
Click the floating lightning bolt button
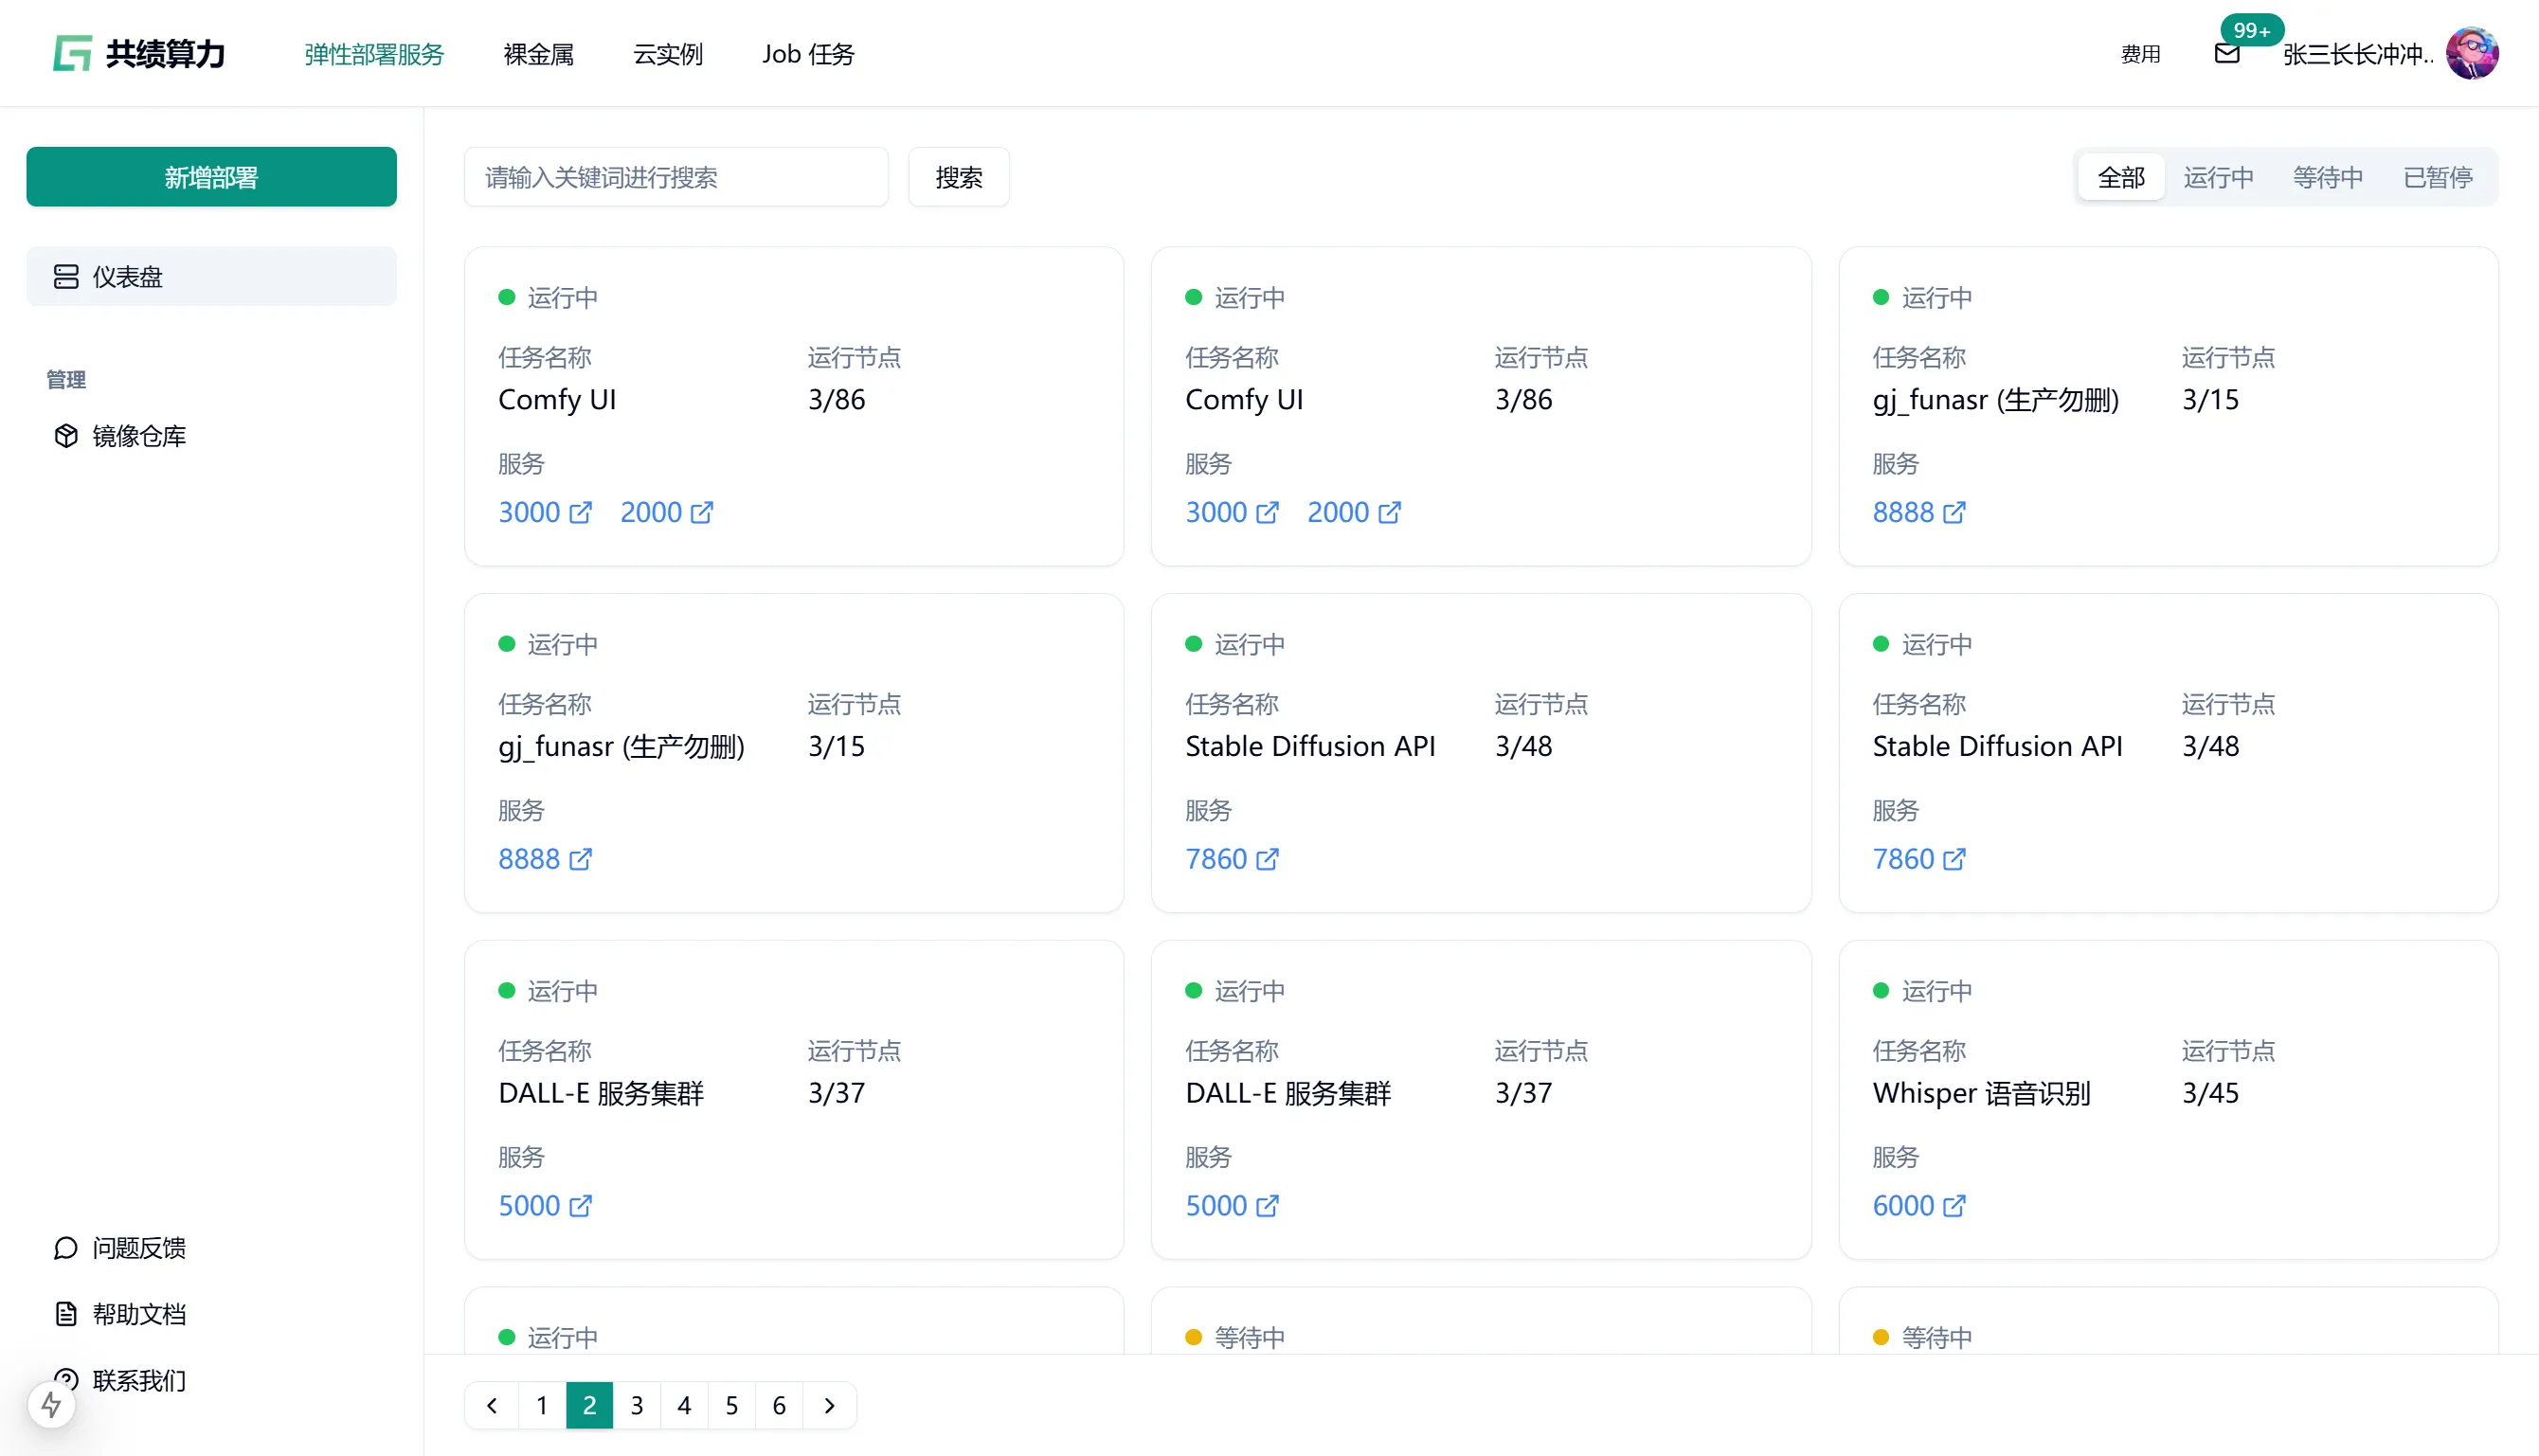(51, 1405)
